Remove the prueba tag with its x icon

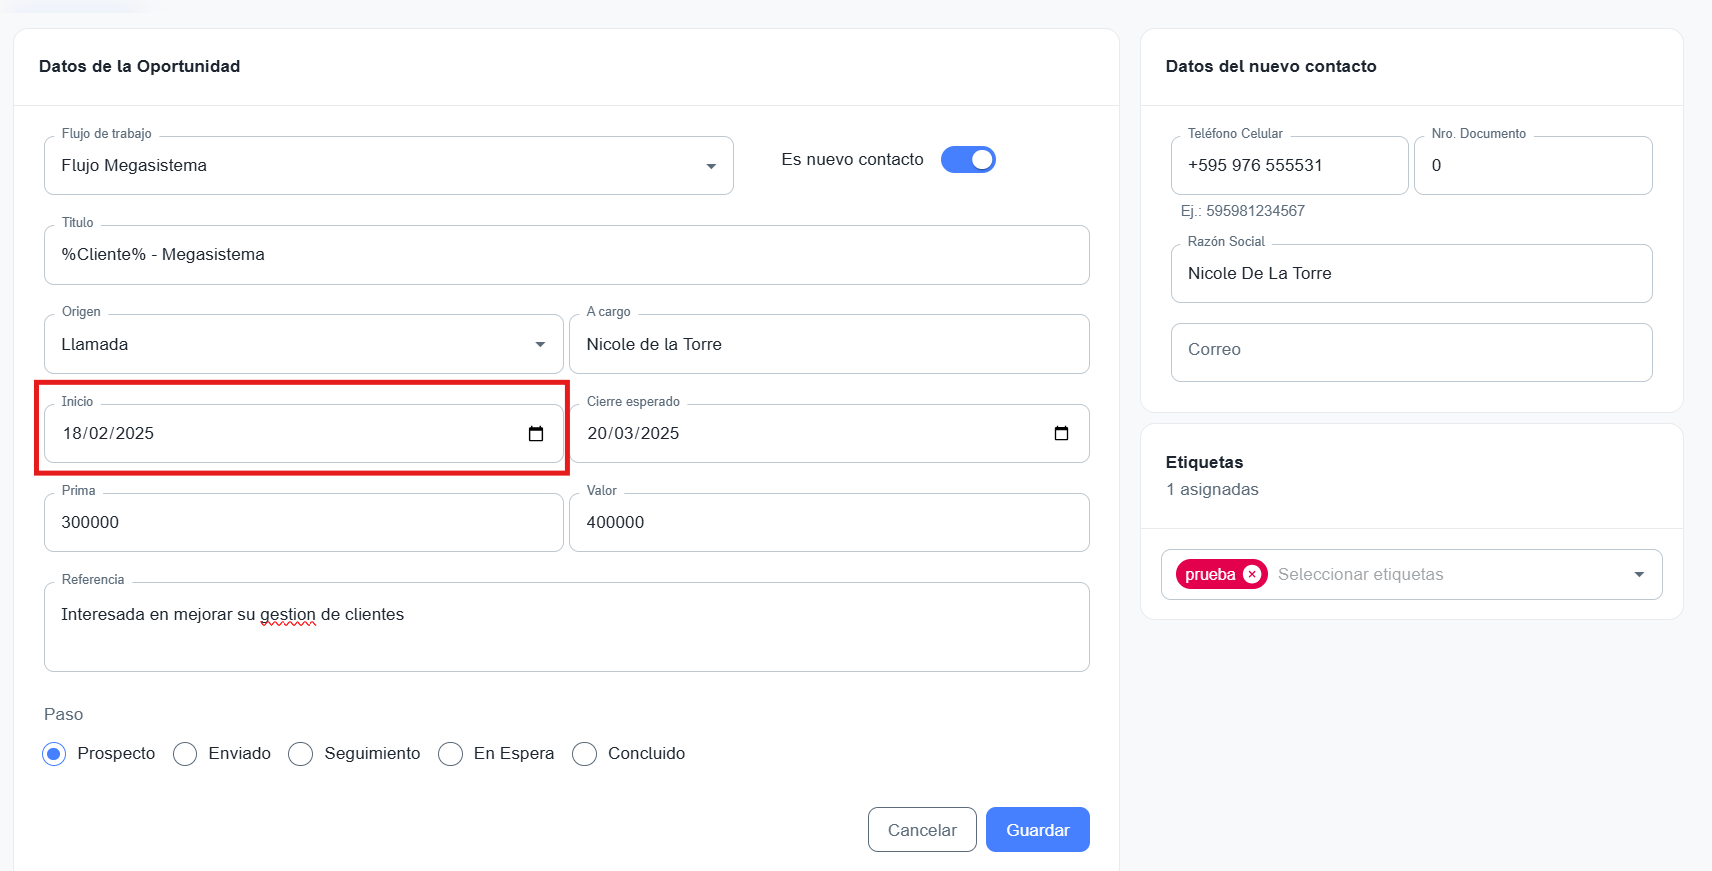point(1251,575)
